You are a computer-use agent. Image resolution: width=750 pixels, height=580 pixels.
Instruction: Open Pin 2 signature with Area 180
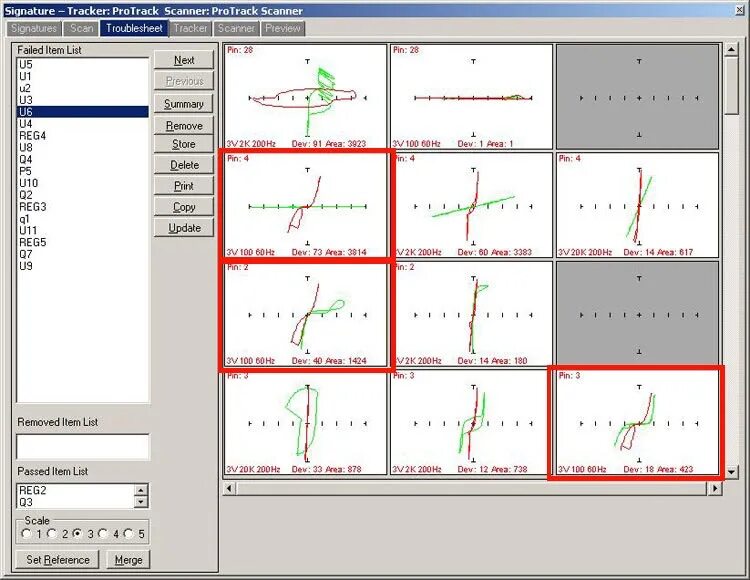coord(471,314)
